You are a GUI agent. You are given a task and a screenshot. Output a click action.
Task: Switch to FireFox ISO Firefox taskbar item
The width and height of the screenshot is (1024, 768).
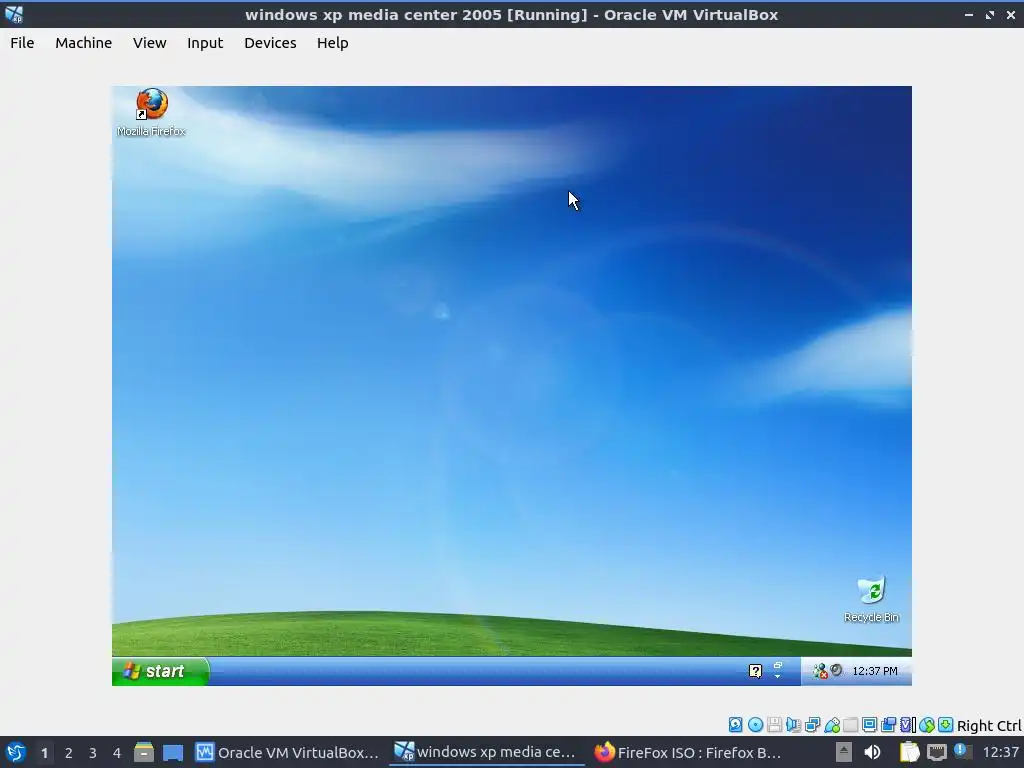click(x=687, y=752)
